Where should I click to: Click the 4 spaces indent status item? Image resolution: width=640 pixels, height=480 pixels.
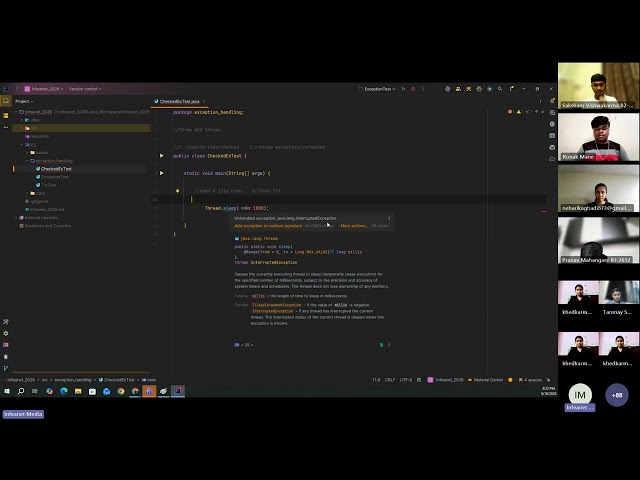[x=530, y=380]
